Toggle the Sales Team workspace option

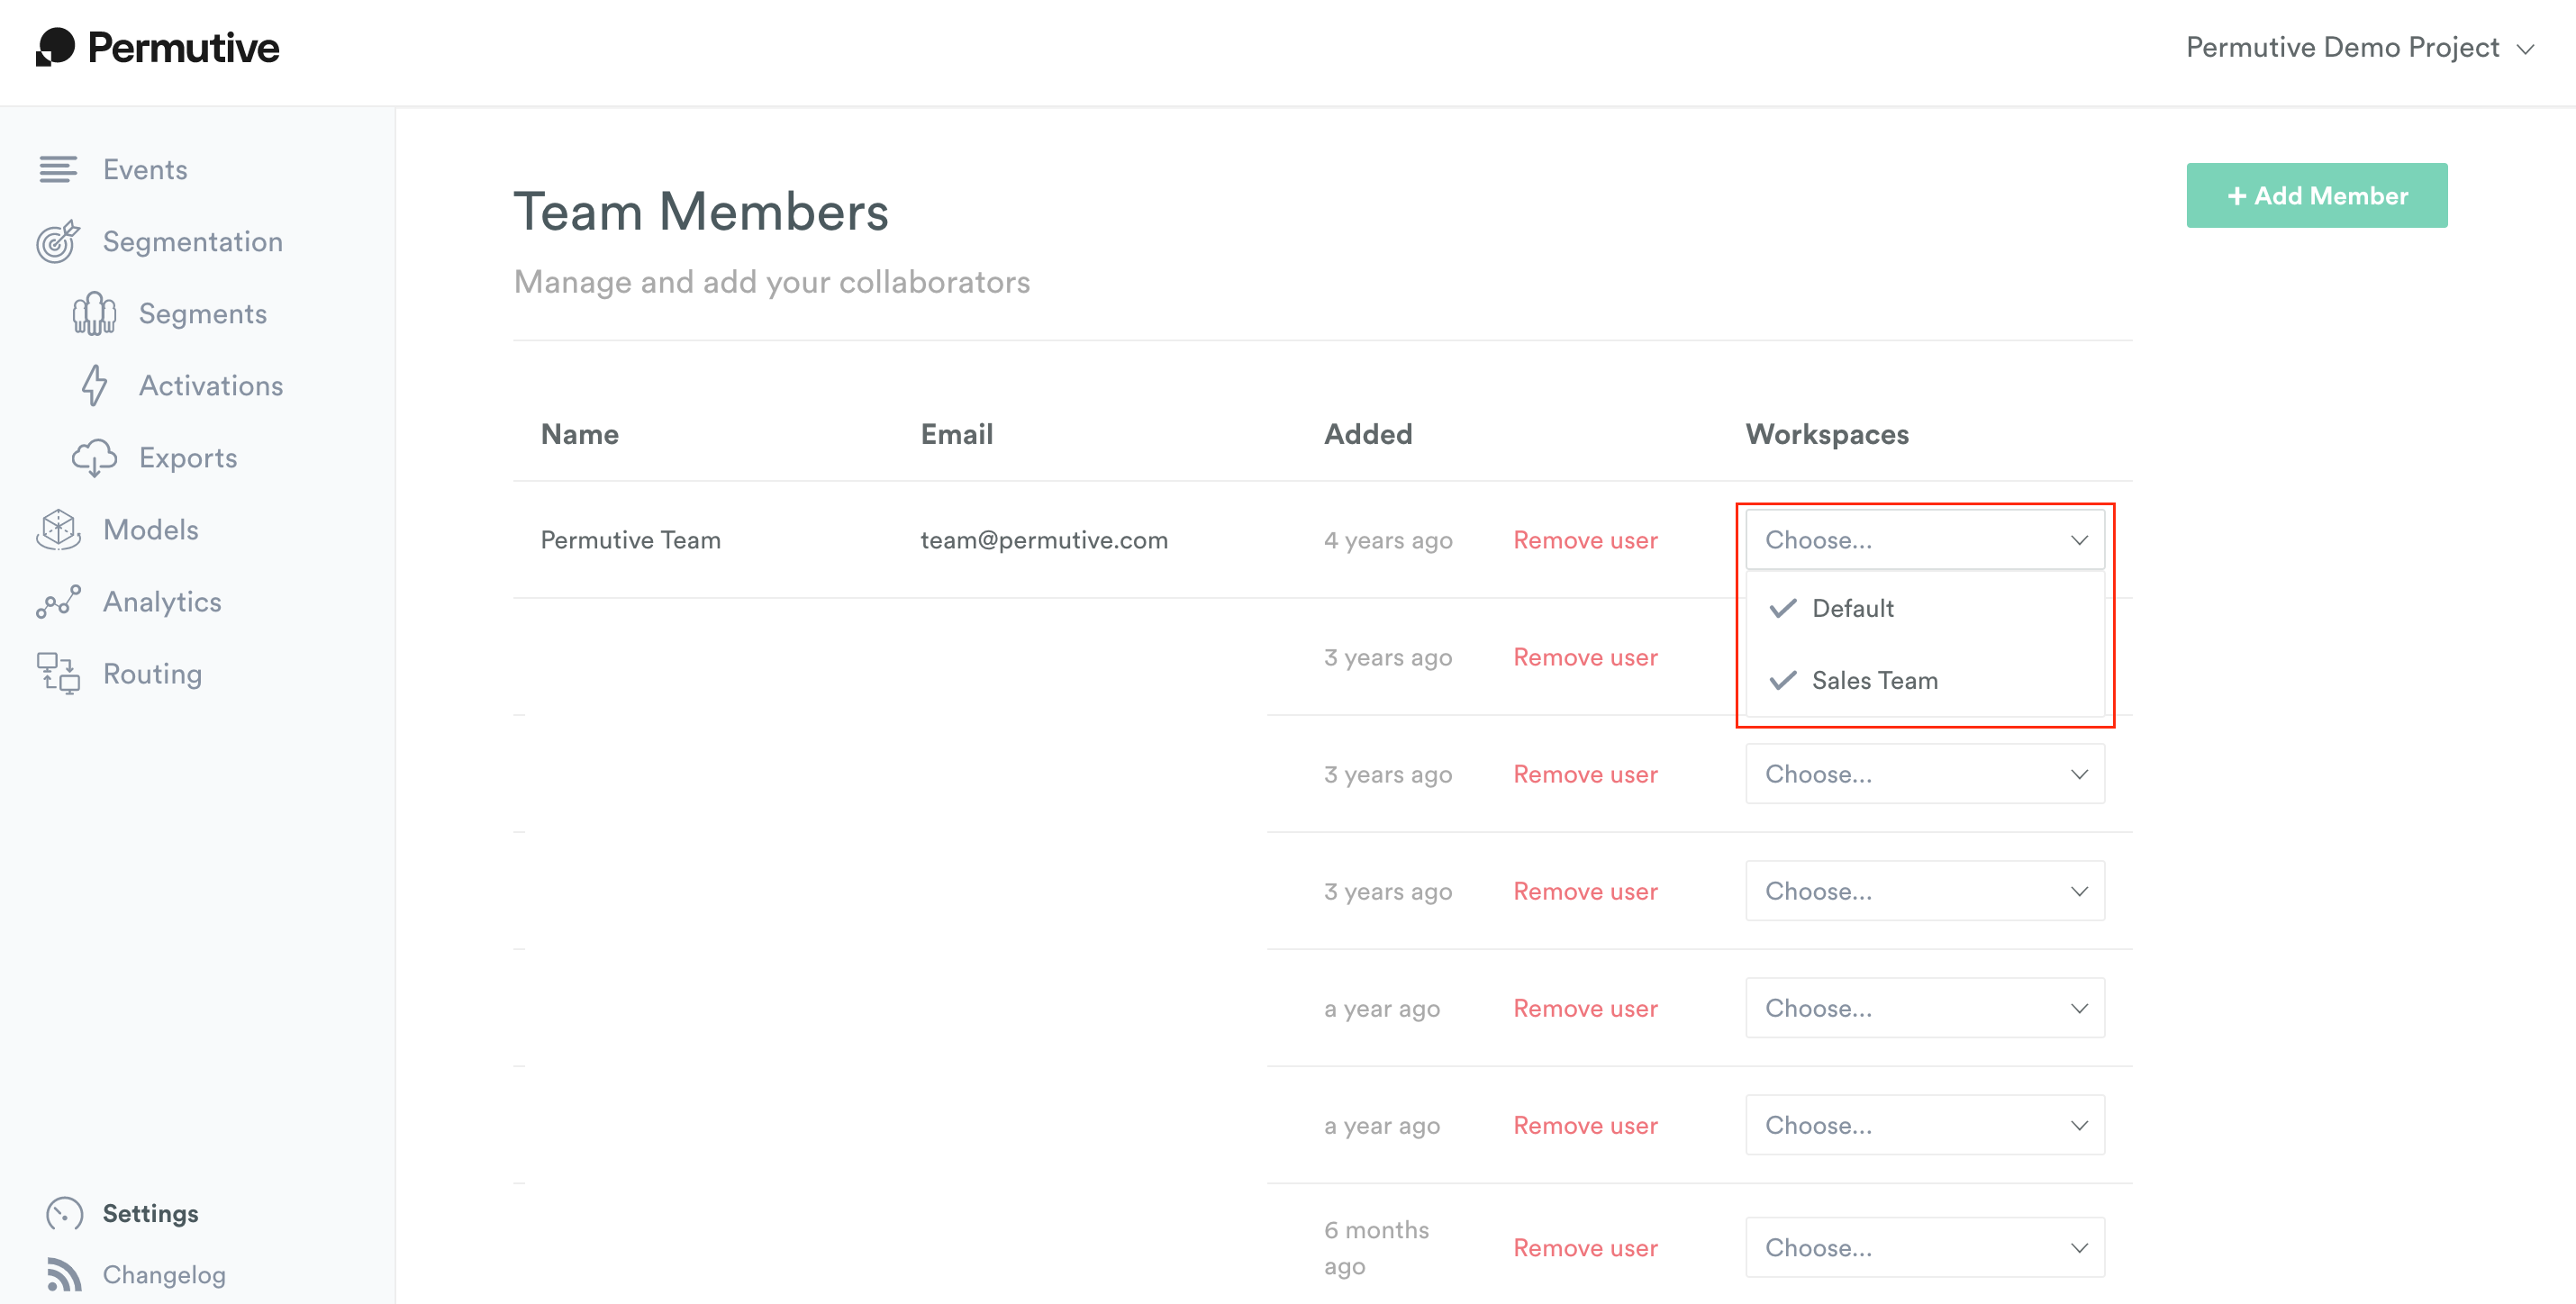pyautogui.click(x=1925, y=680)
